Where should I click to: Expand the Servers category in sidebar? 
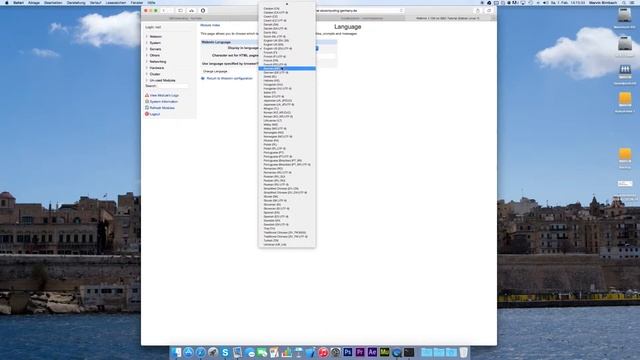156,49
